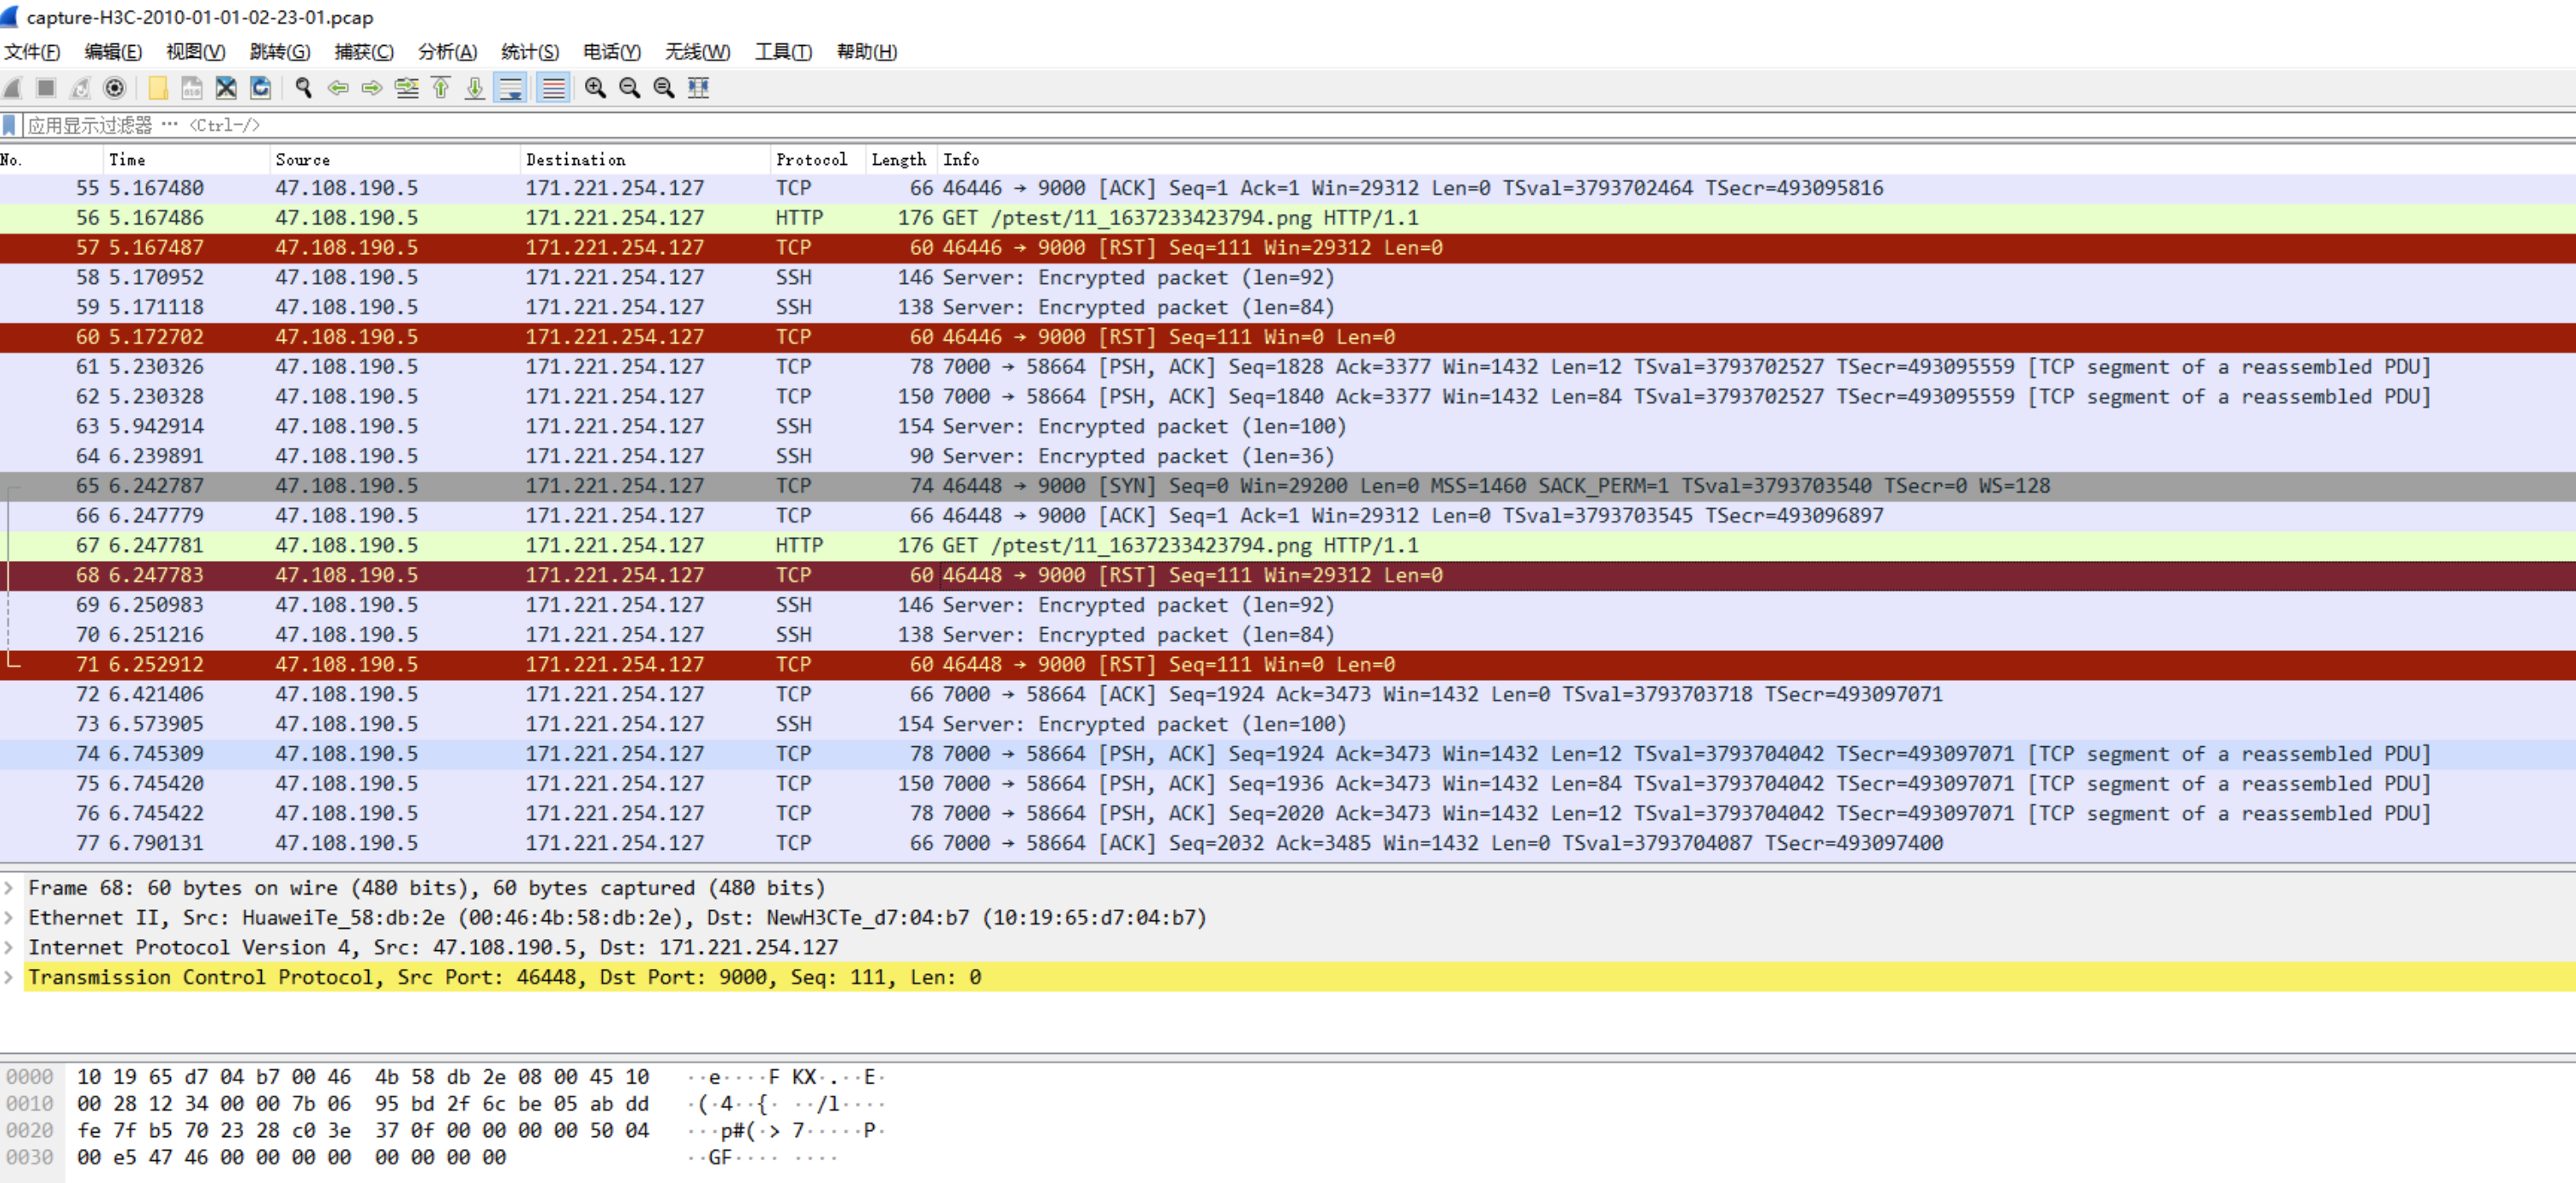Expand the Frame 68 details row
Image resolution: width=2576 pixels, height=1183 pixels.
(9, 888)
